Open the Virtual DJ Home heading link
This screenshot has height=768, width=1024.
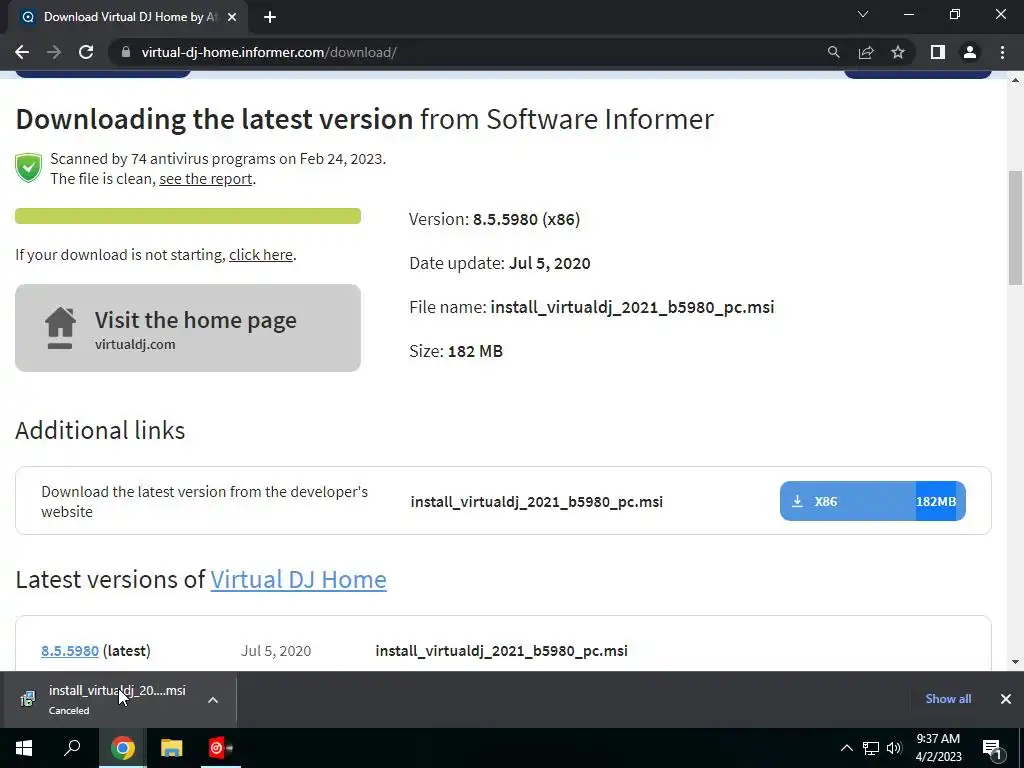pos(298,579)
